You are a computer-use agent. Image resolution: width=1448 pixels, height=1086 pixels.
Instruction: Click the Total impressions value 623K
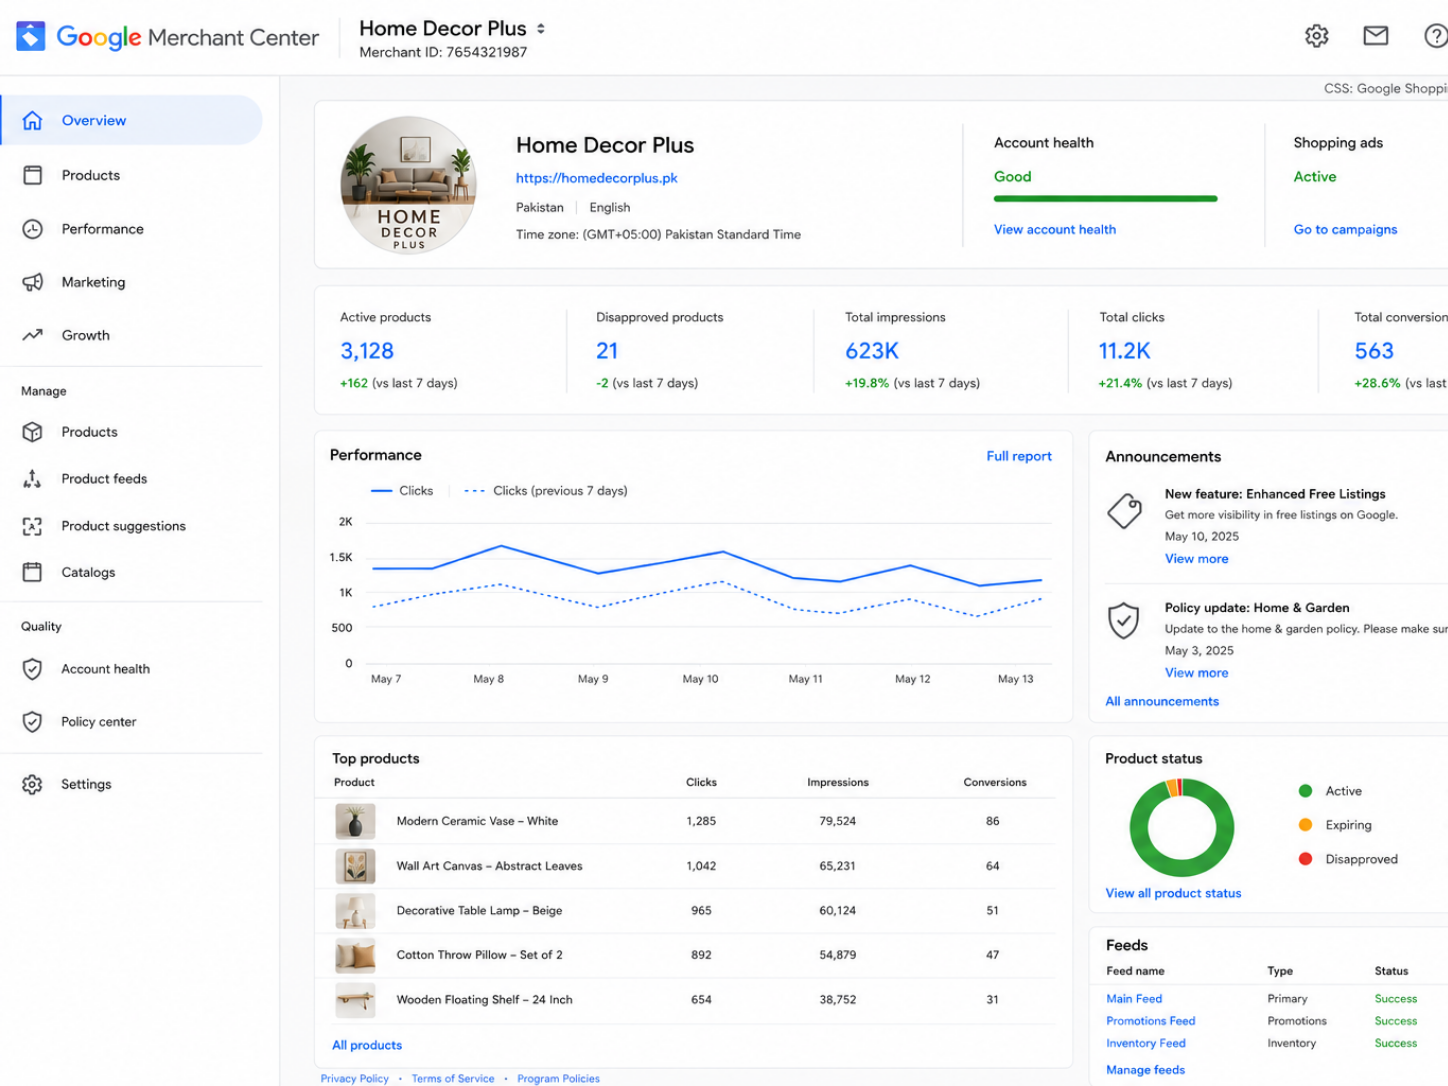872,351
